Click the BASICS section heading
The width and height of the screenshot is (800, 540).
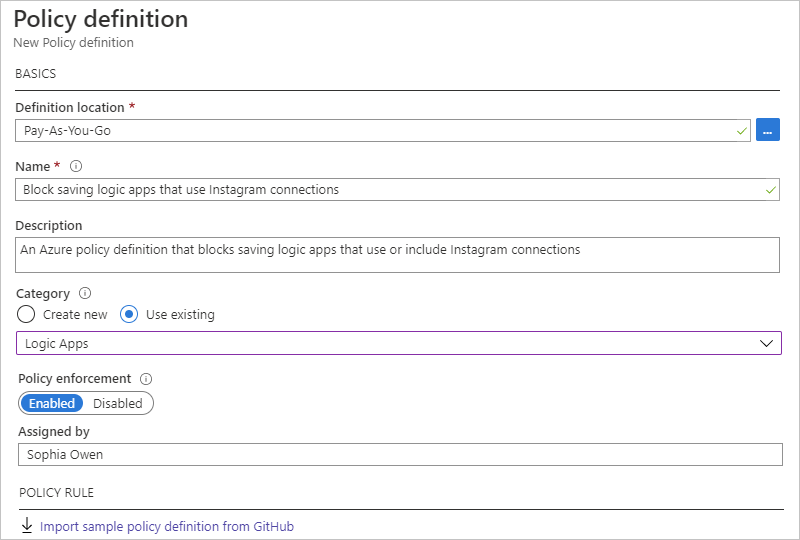35,74
